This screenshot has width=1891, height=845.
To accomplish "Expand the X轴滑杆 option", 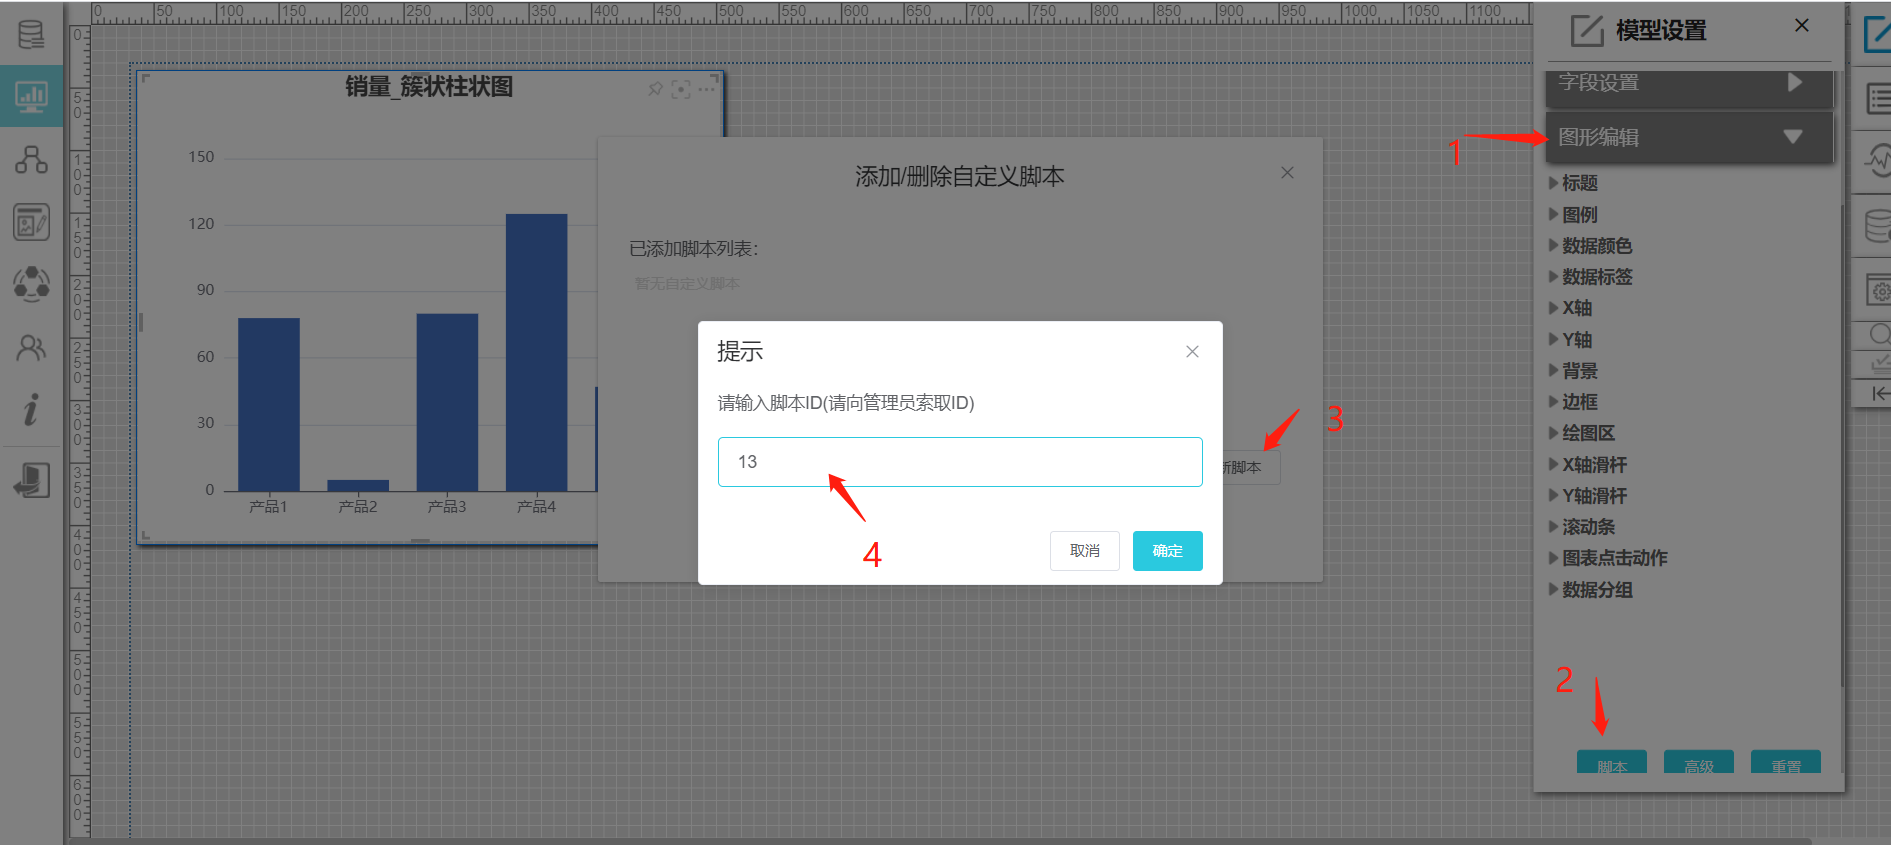I will click(1594, 465).
